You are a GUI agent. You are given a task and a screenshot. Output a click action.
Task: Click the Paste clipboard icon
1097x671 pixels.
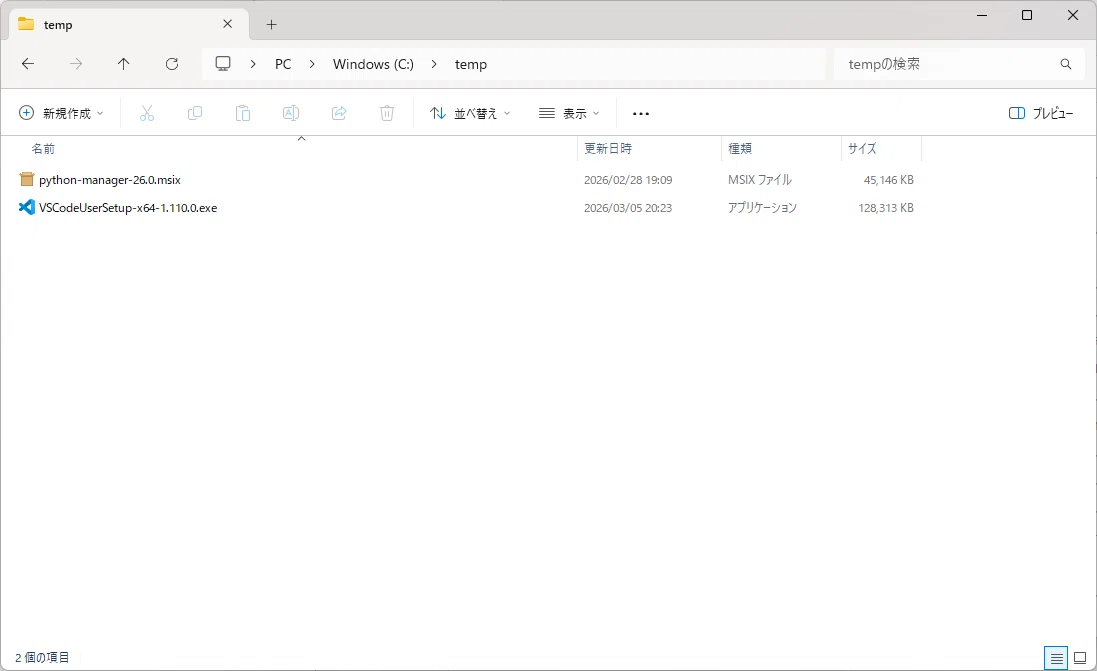coord(243,113)
